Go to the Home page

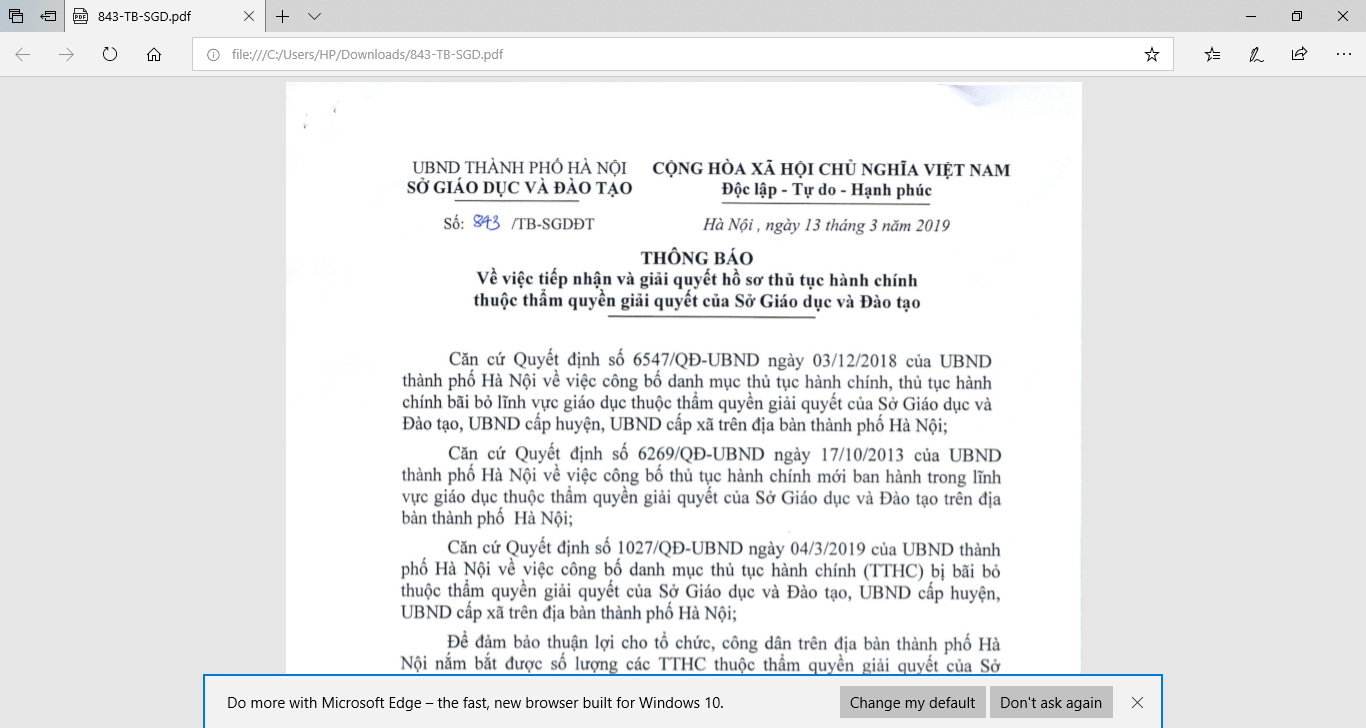154,55
